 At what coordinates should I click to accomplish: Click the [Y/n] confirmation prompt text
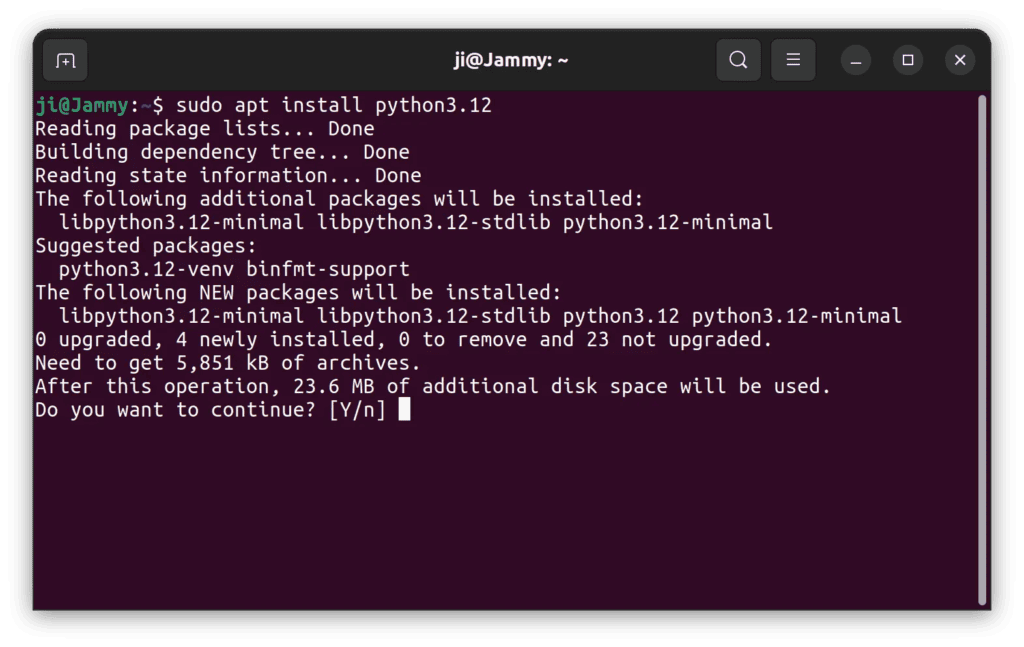[357, 410]
